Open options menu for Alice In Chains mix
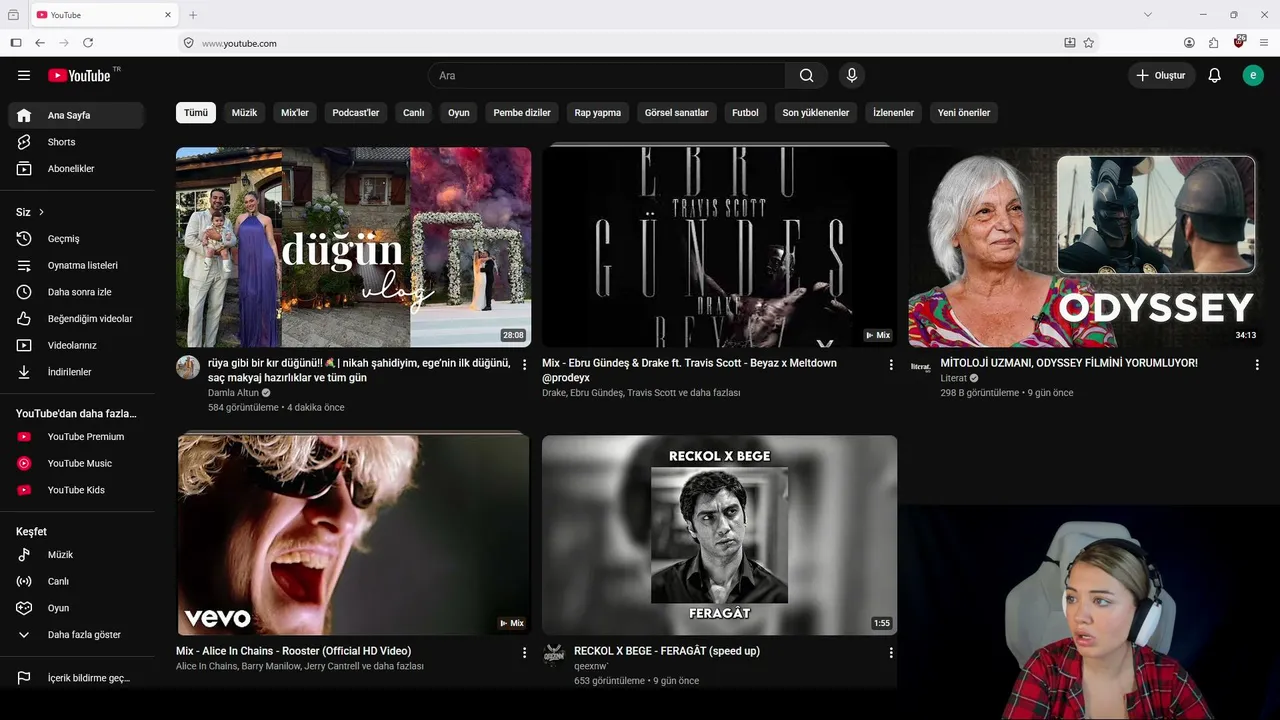This screenshot has height=720, width=1280. click(524, 653)
